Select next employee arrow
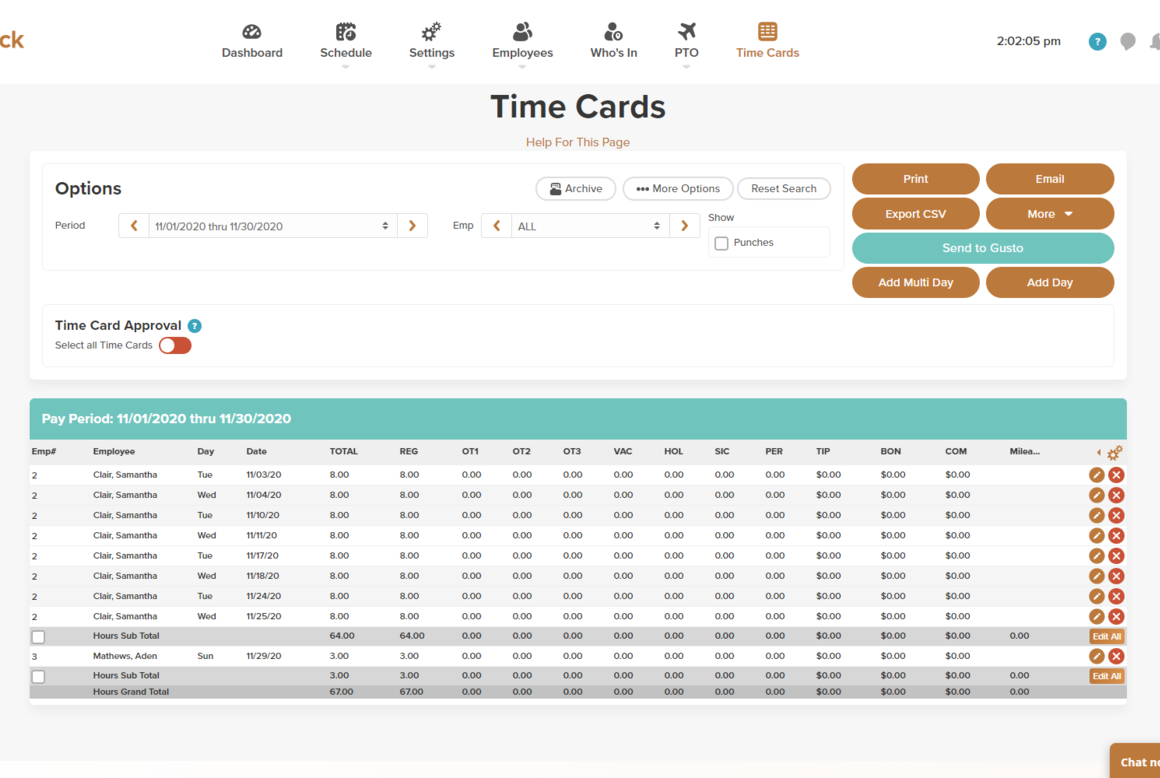The width and height of the screenshot is (1160, 778). 684,226
